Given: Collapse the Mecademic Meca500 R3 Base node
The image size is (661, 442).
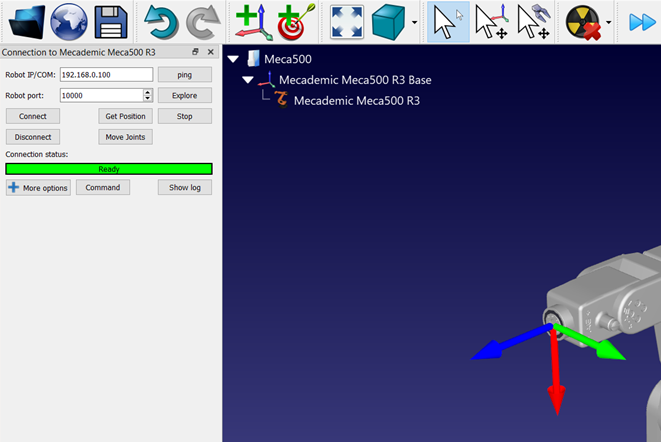Looking at the screenshot, I should [248, 80].
